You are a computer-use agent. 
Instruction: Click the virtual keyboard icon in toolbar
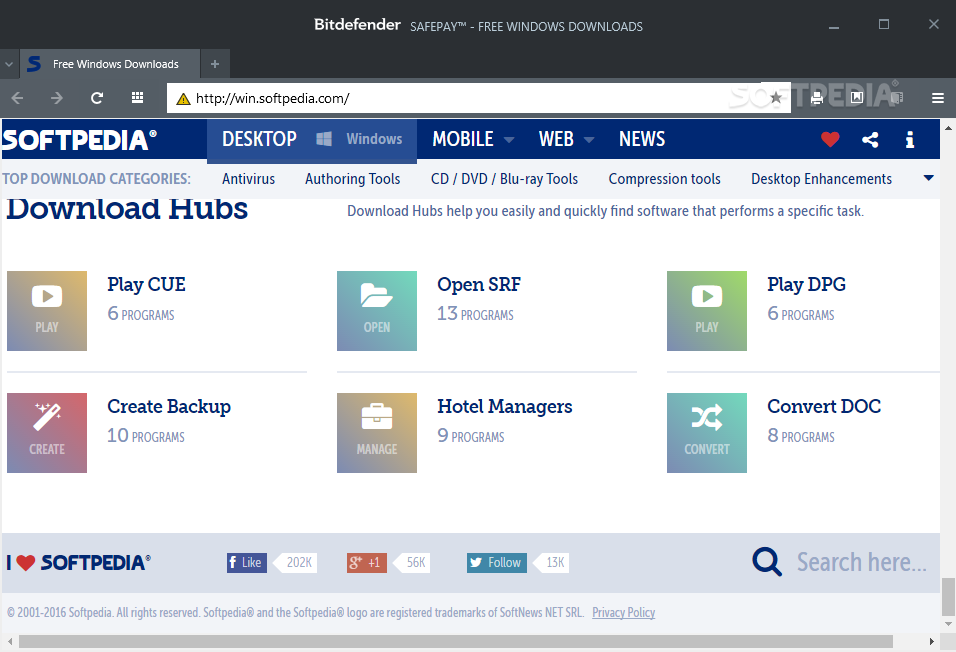[896, 98]
